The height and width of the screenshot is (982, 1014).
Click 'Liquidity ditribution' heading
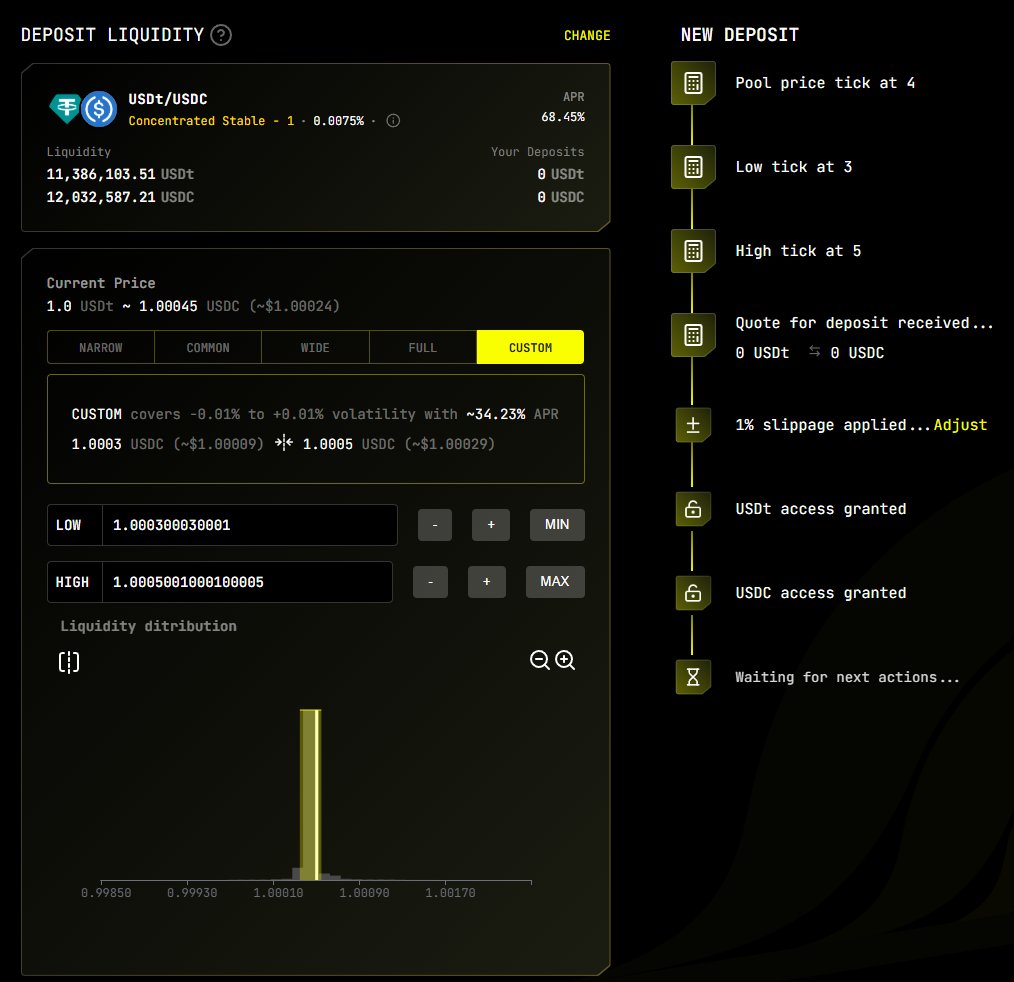tap(149, 626)
